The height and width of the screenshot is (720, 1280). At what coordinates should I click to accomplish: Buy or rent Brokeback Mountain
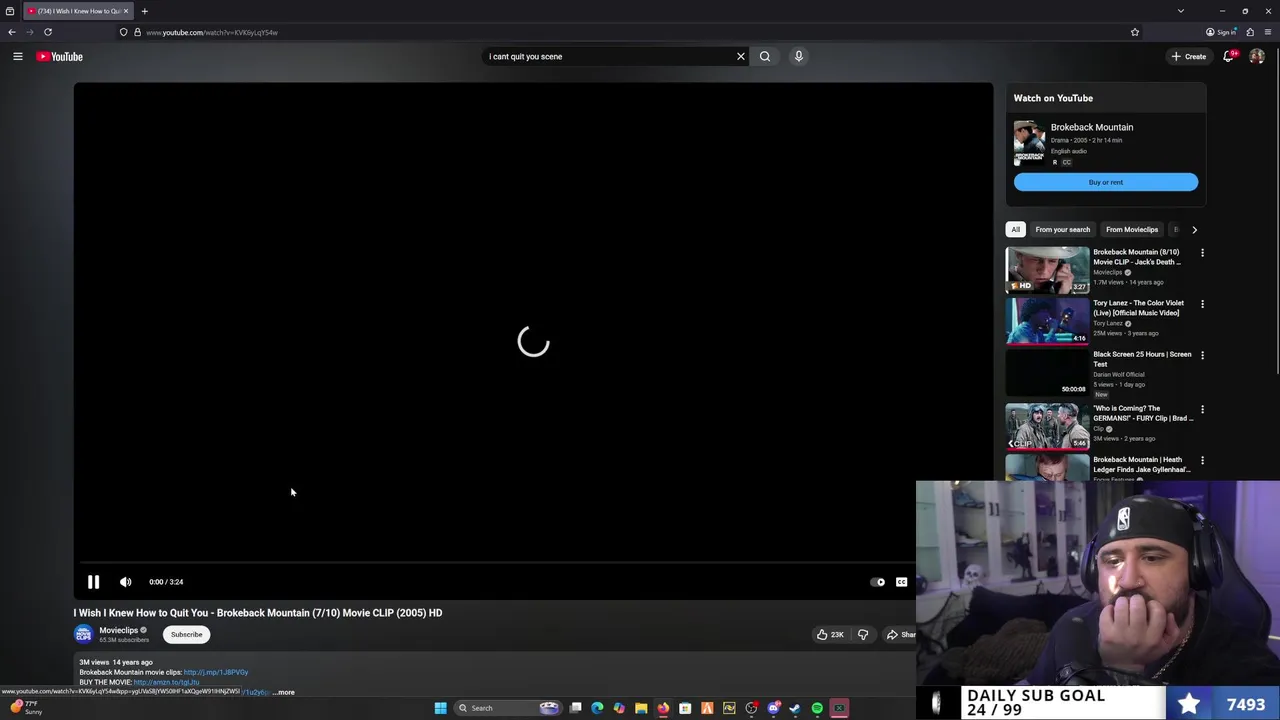point(1106,182)
